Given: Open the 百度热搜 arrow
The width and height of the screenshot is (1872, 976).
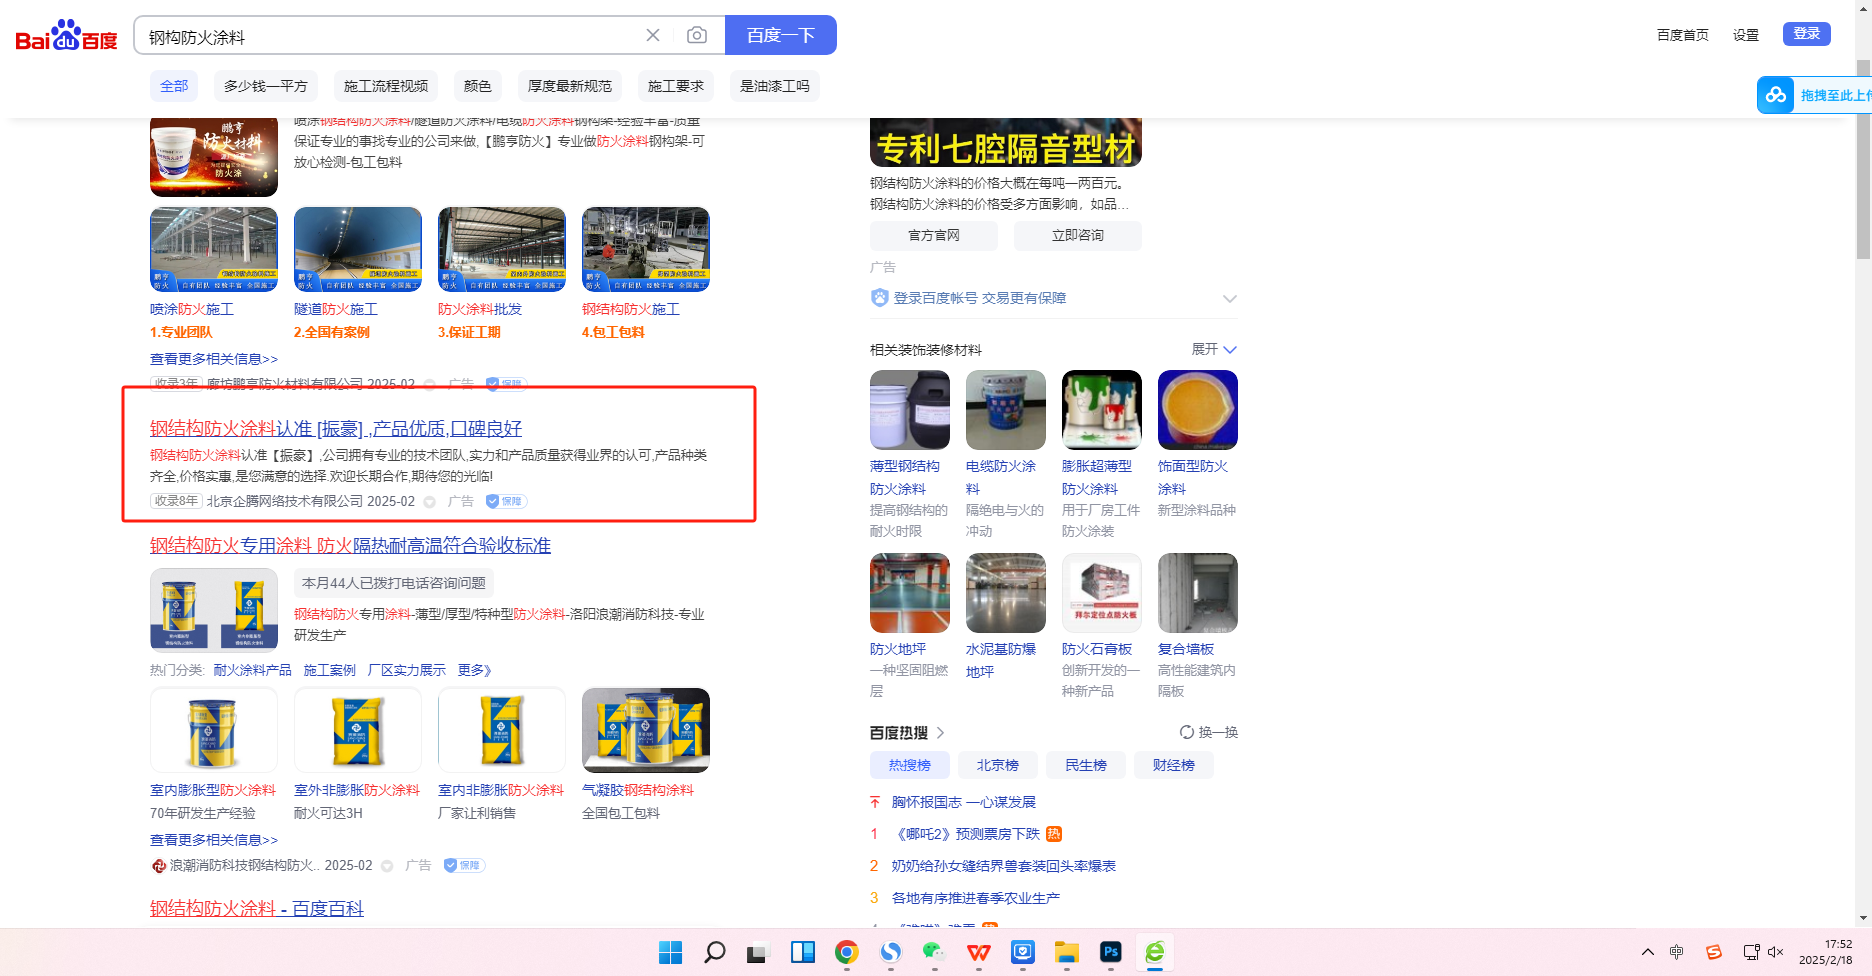Looking at the screenshot, I should click(x=941, y=733).
